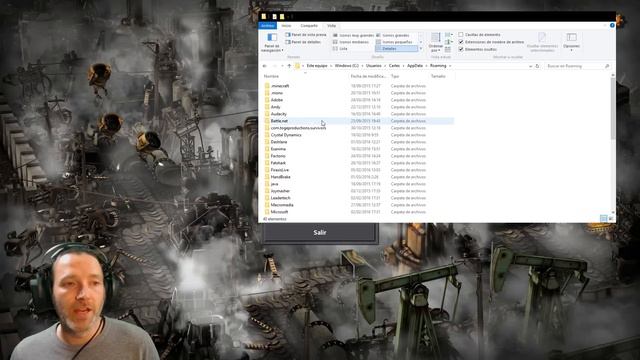
Task: Open recent locations dropdown arrow
Action: [x=282, y=66]
